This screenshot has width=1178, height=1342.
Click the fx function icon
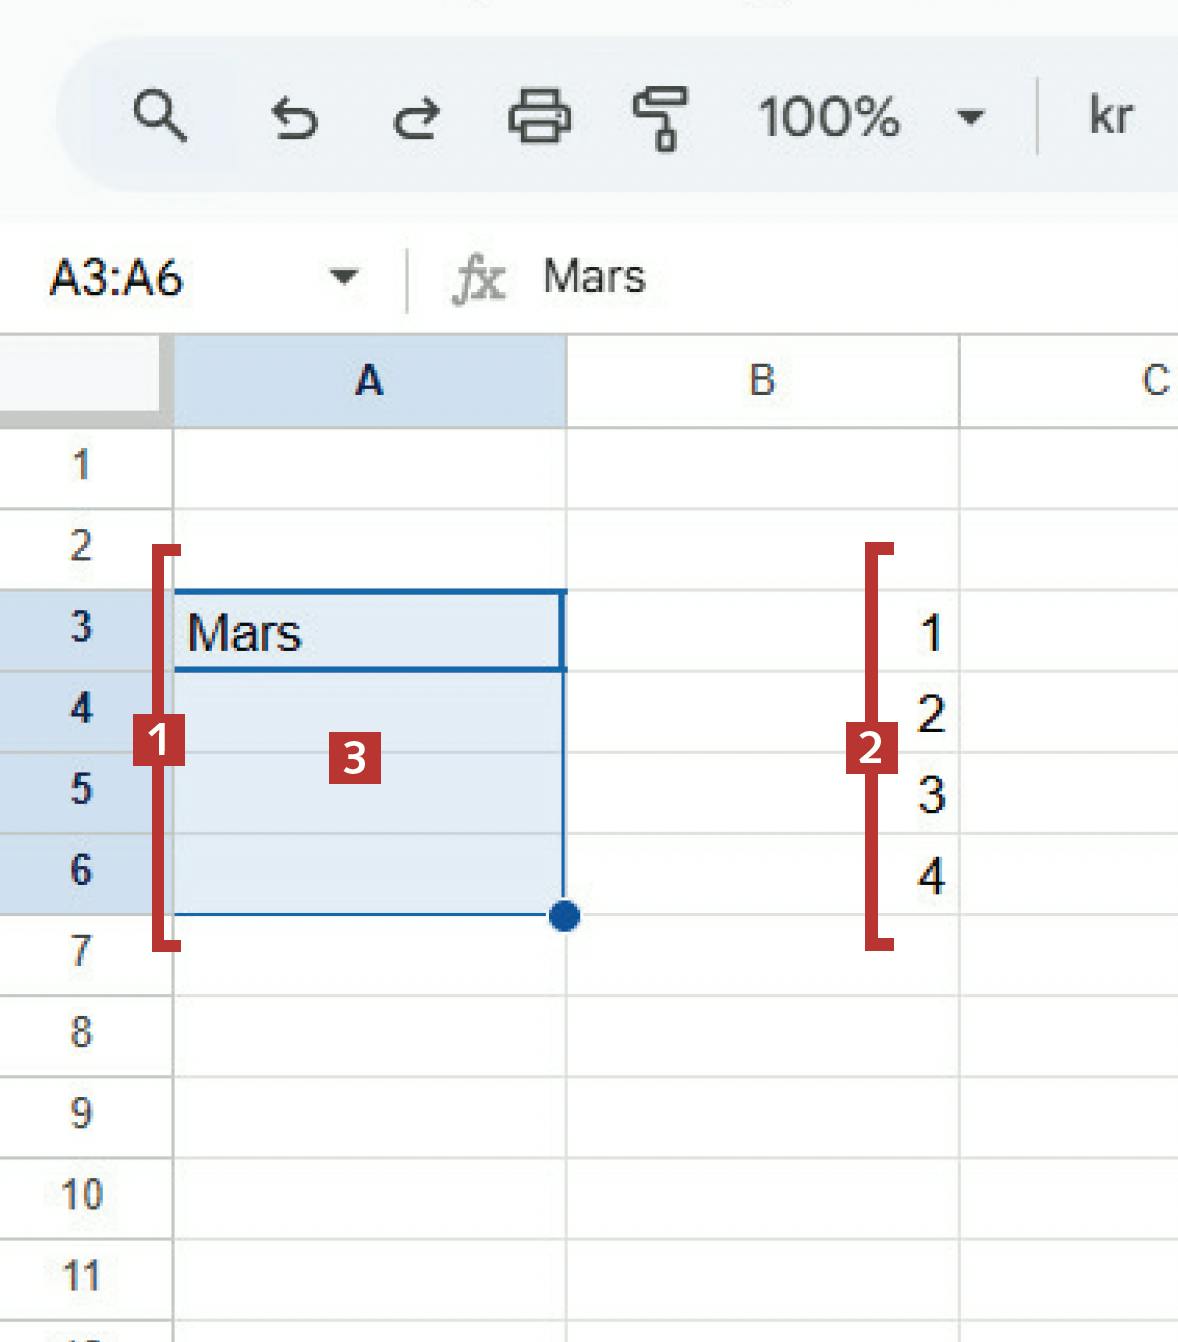tap(479, 279)
